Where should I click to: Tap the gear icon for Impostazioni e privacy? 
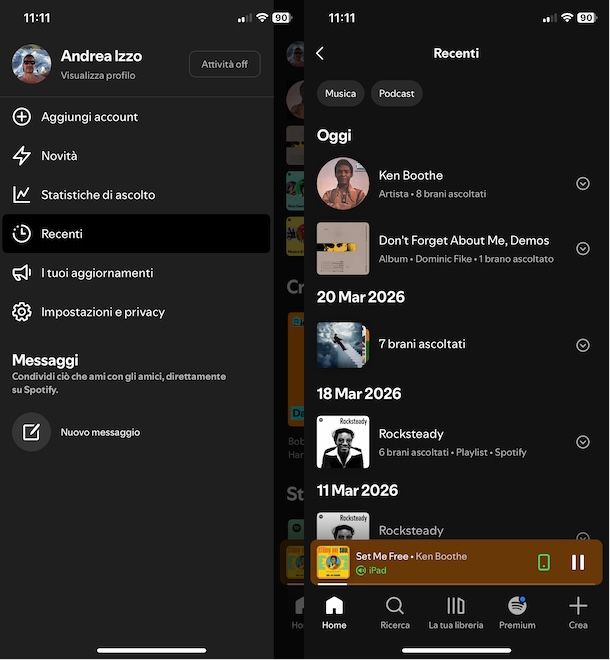21,312
